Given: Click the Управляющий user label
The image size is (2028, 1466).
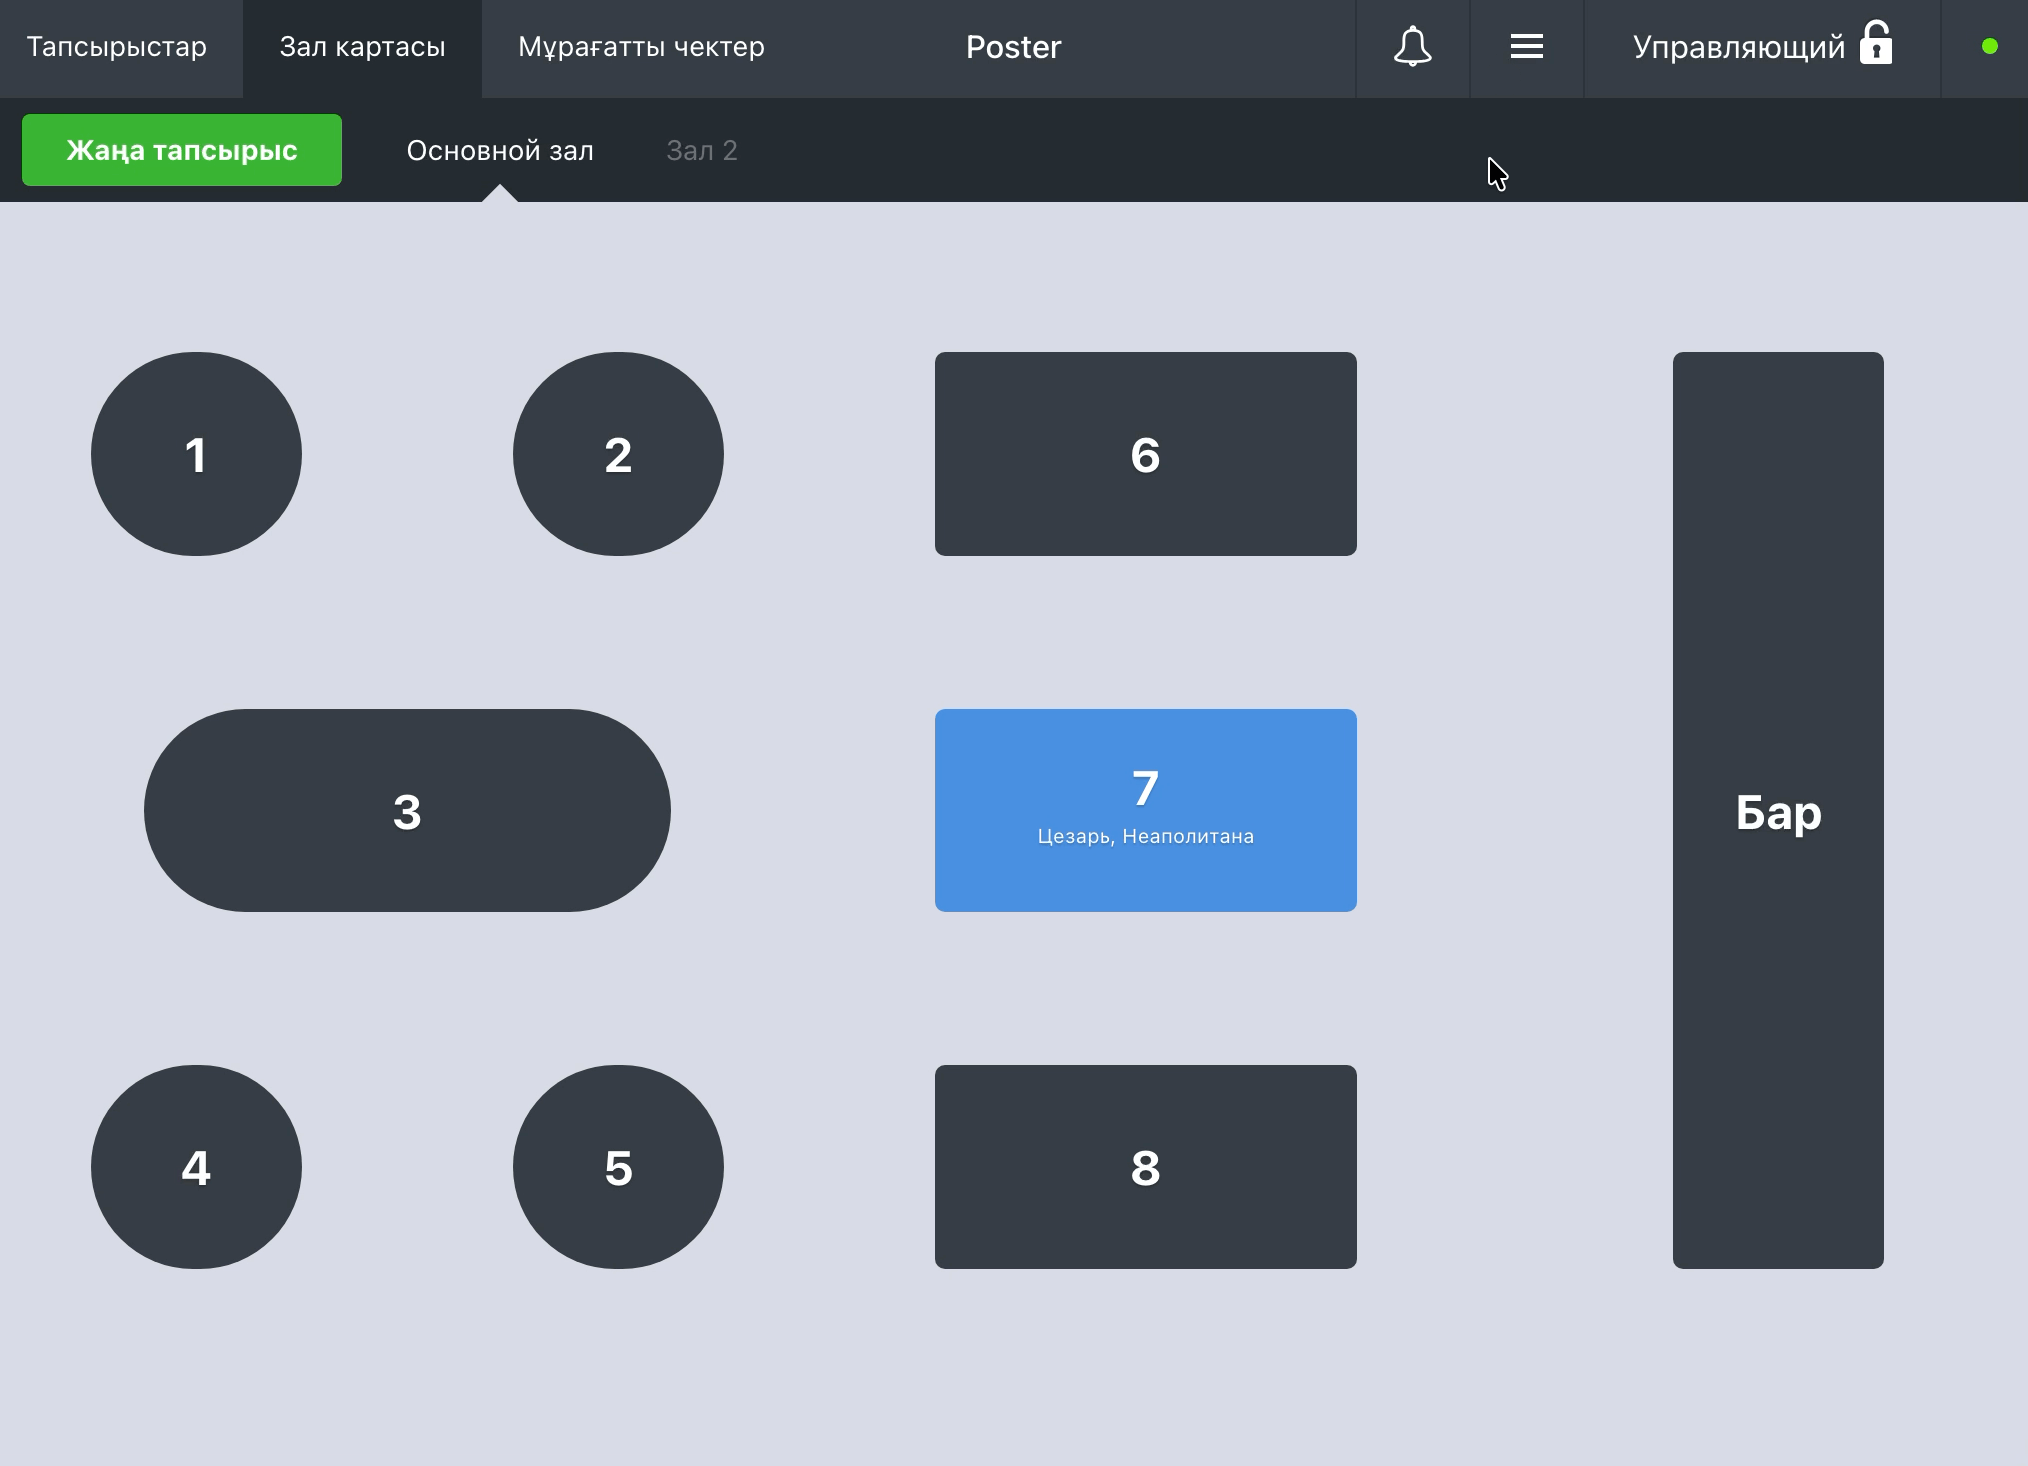Looking at the screenshot, I should (x=1738, y=47).
